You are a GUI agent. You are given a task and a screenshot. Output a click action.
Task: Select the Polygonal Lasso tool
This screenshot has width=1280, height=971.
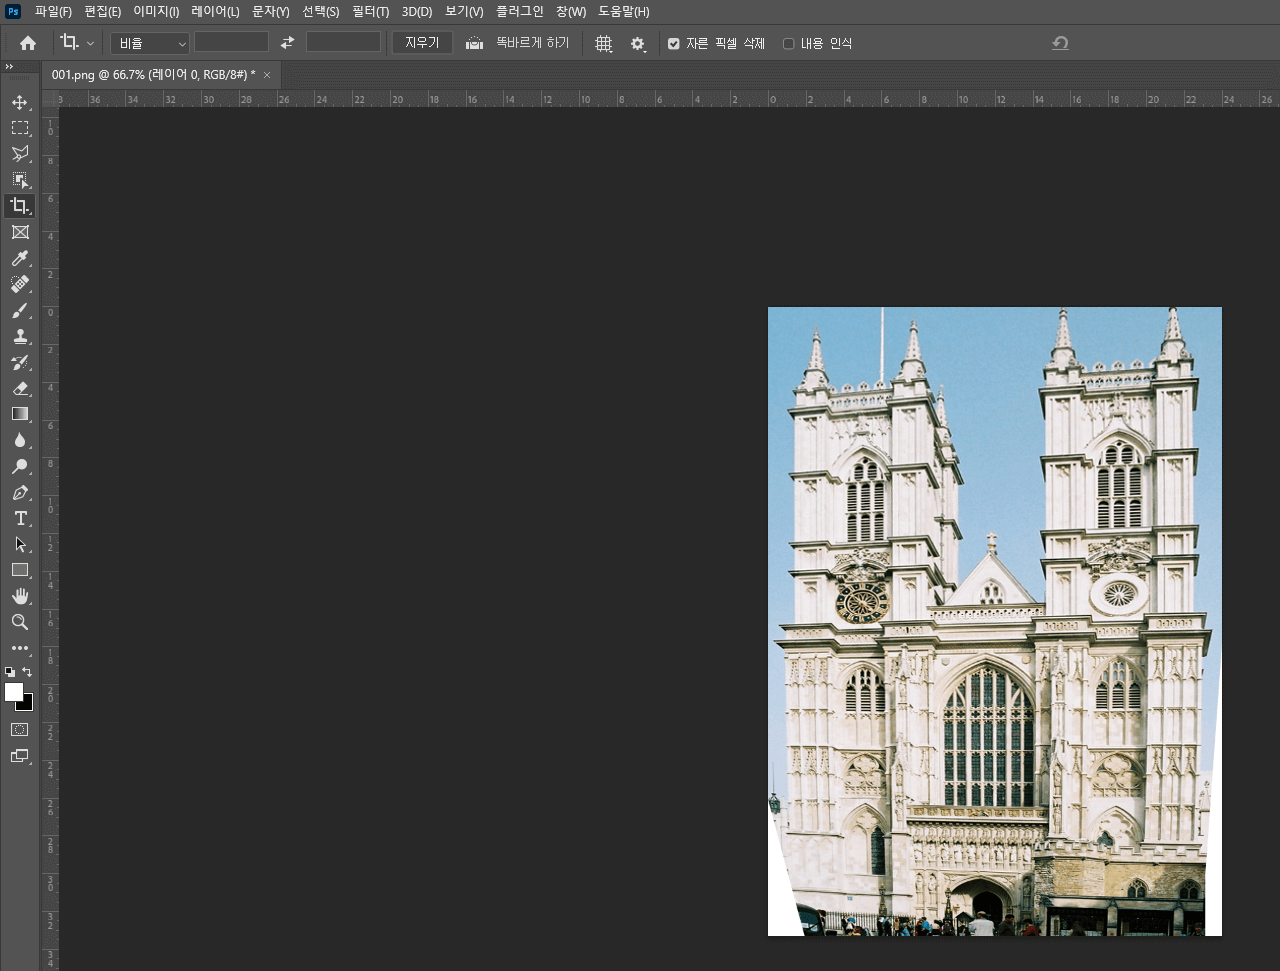20,154
